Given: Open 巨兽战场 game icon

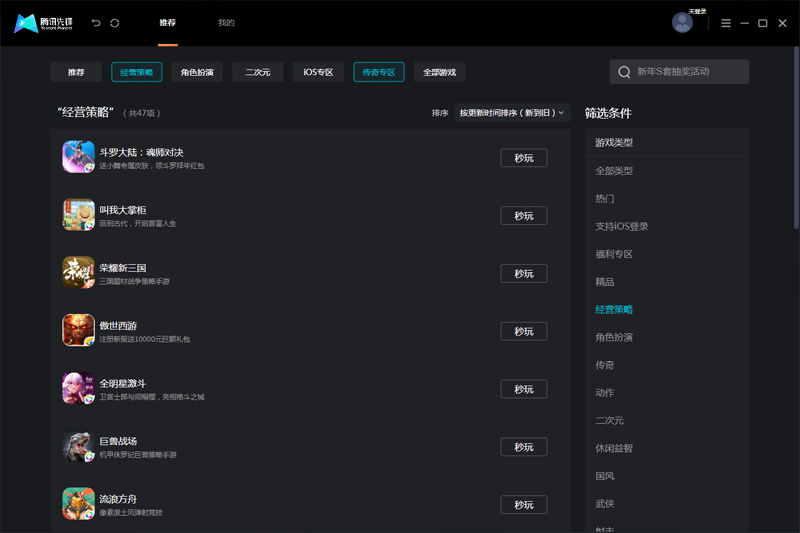Looking at the screenshot, I should [x=79, y=446].
